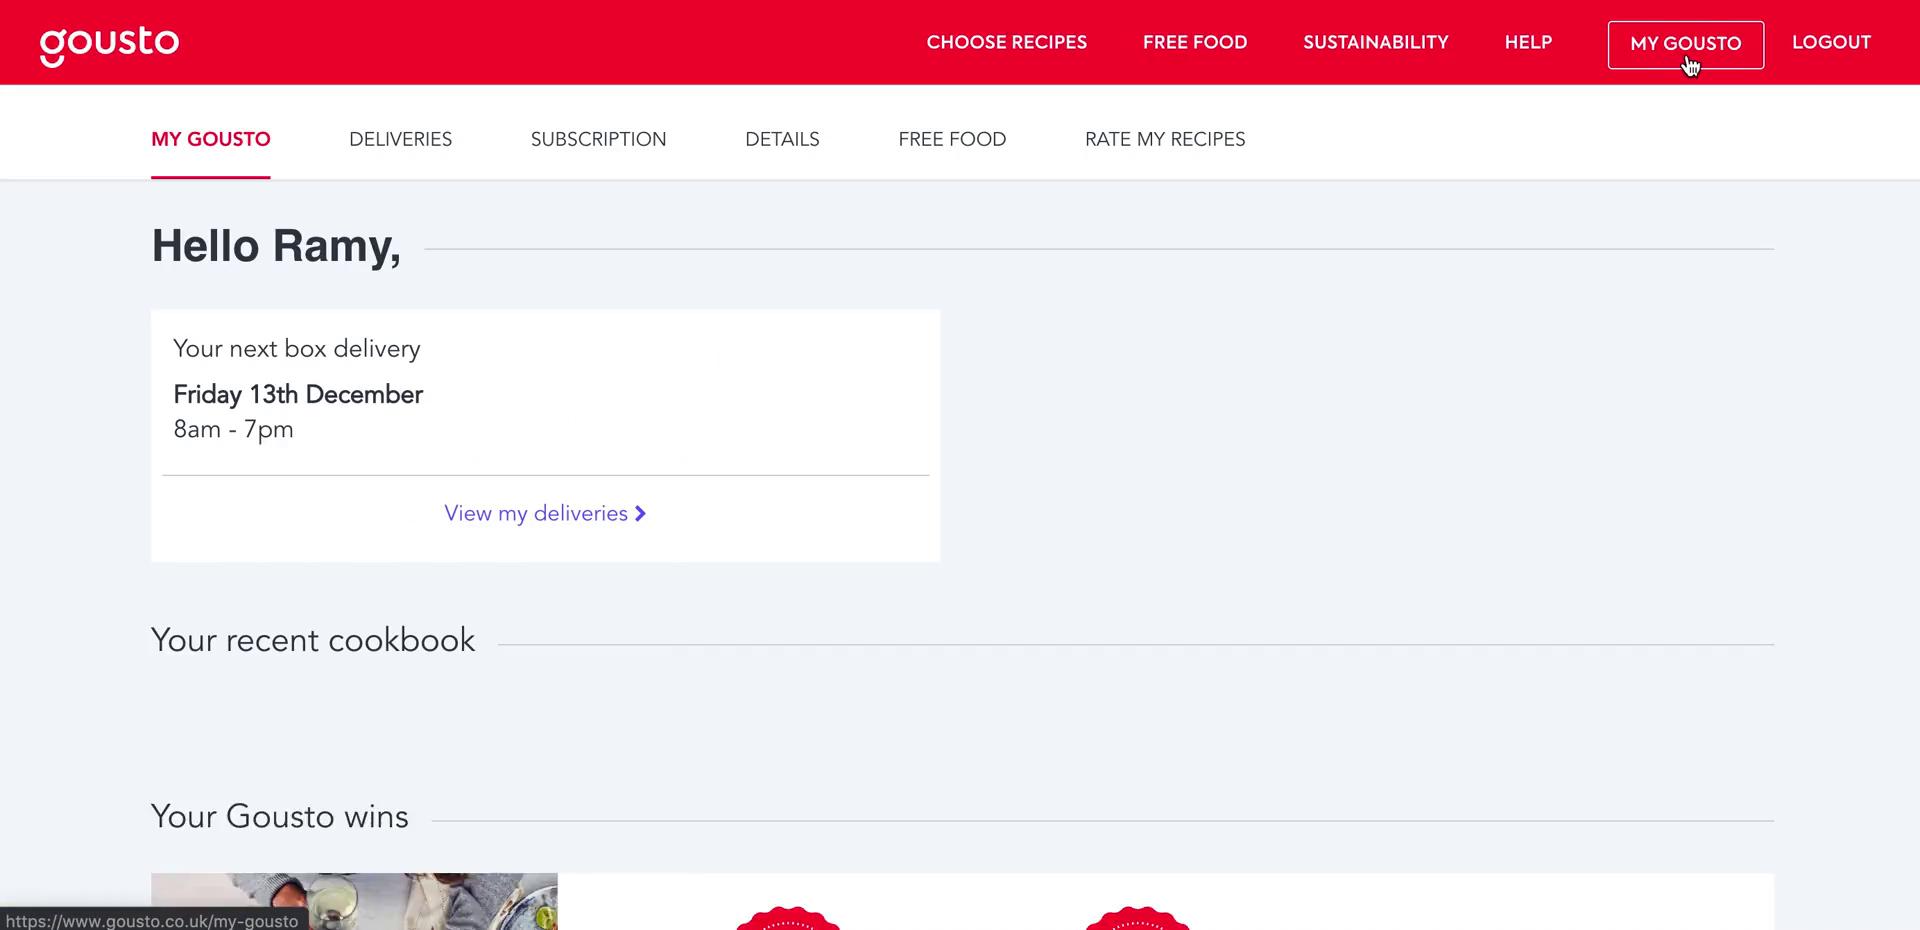Click the Hello Ramy greeting
1920x930 pixels.
[276, 246]
